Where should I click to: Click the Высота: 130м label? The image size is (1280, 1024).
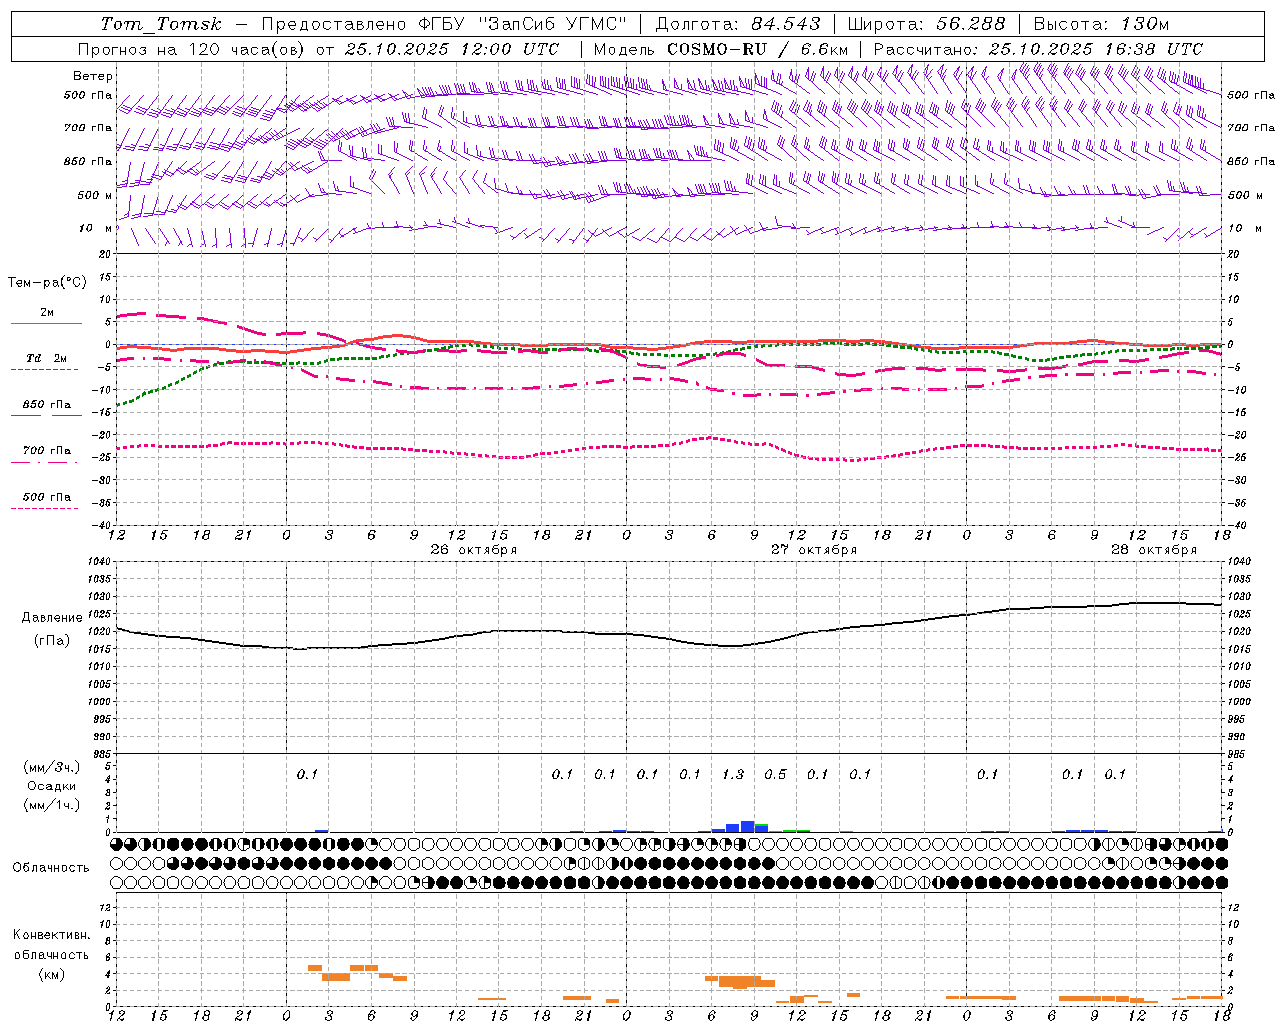(x=1101, y=24)
